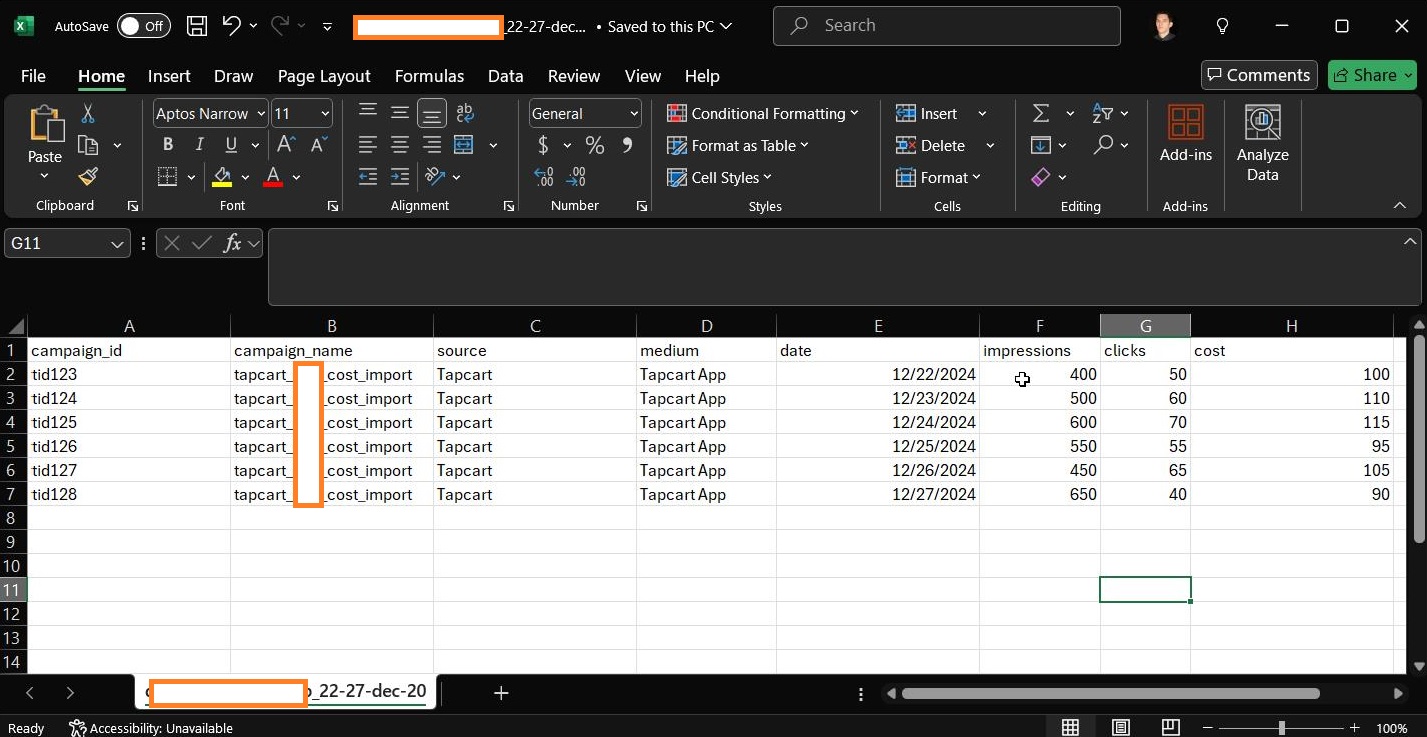Align text right
Screen dimensions: 1427x737
coord(432,145)
